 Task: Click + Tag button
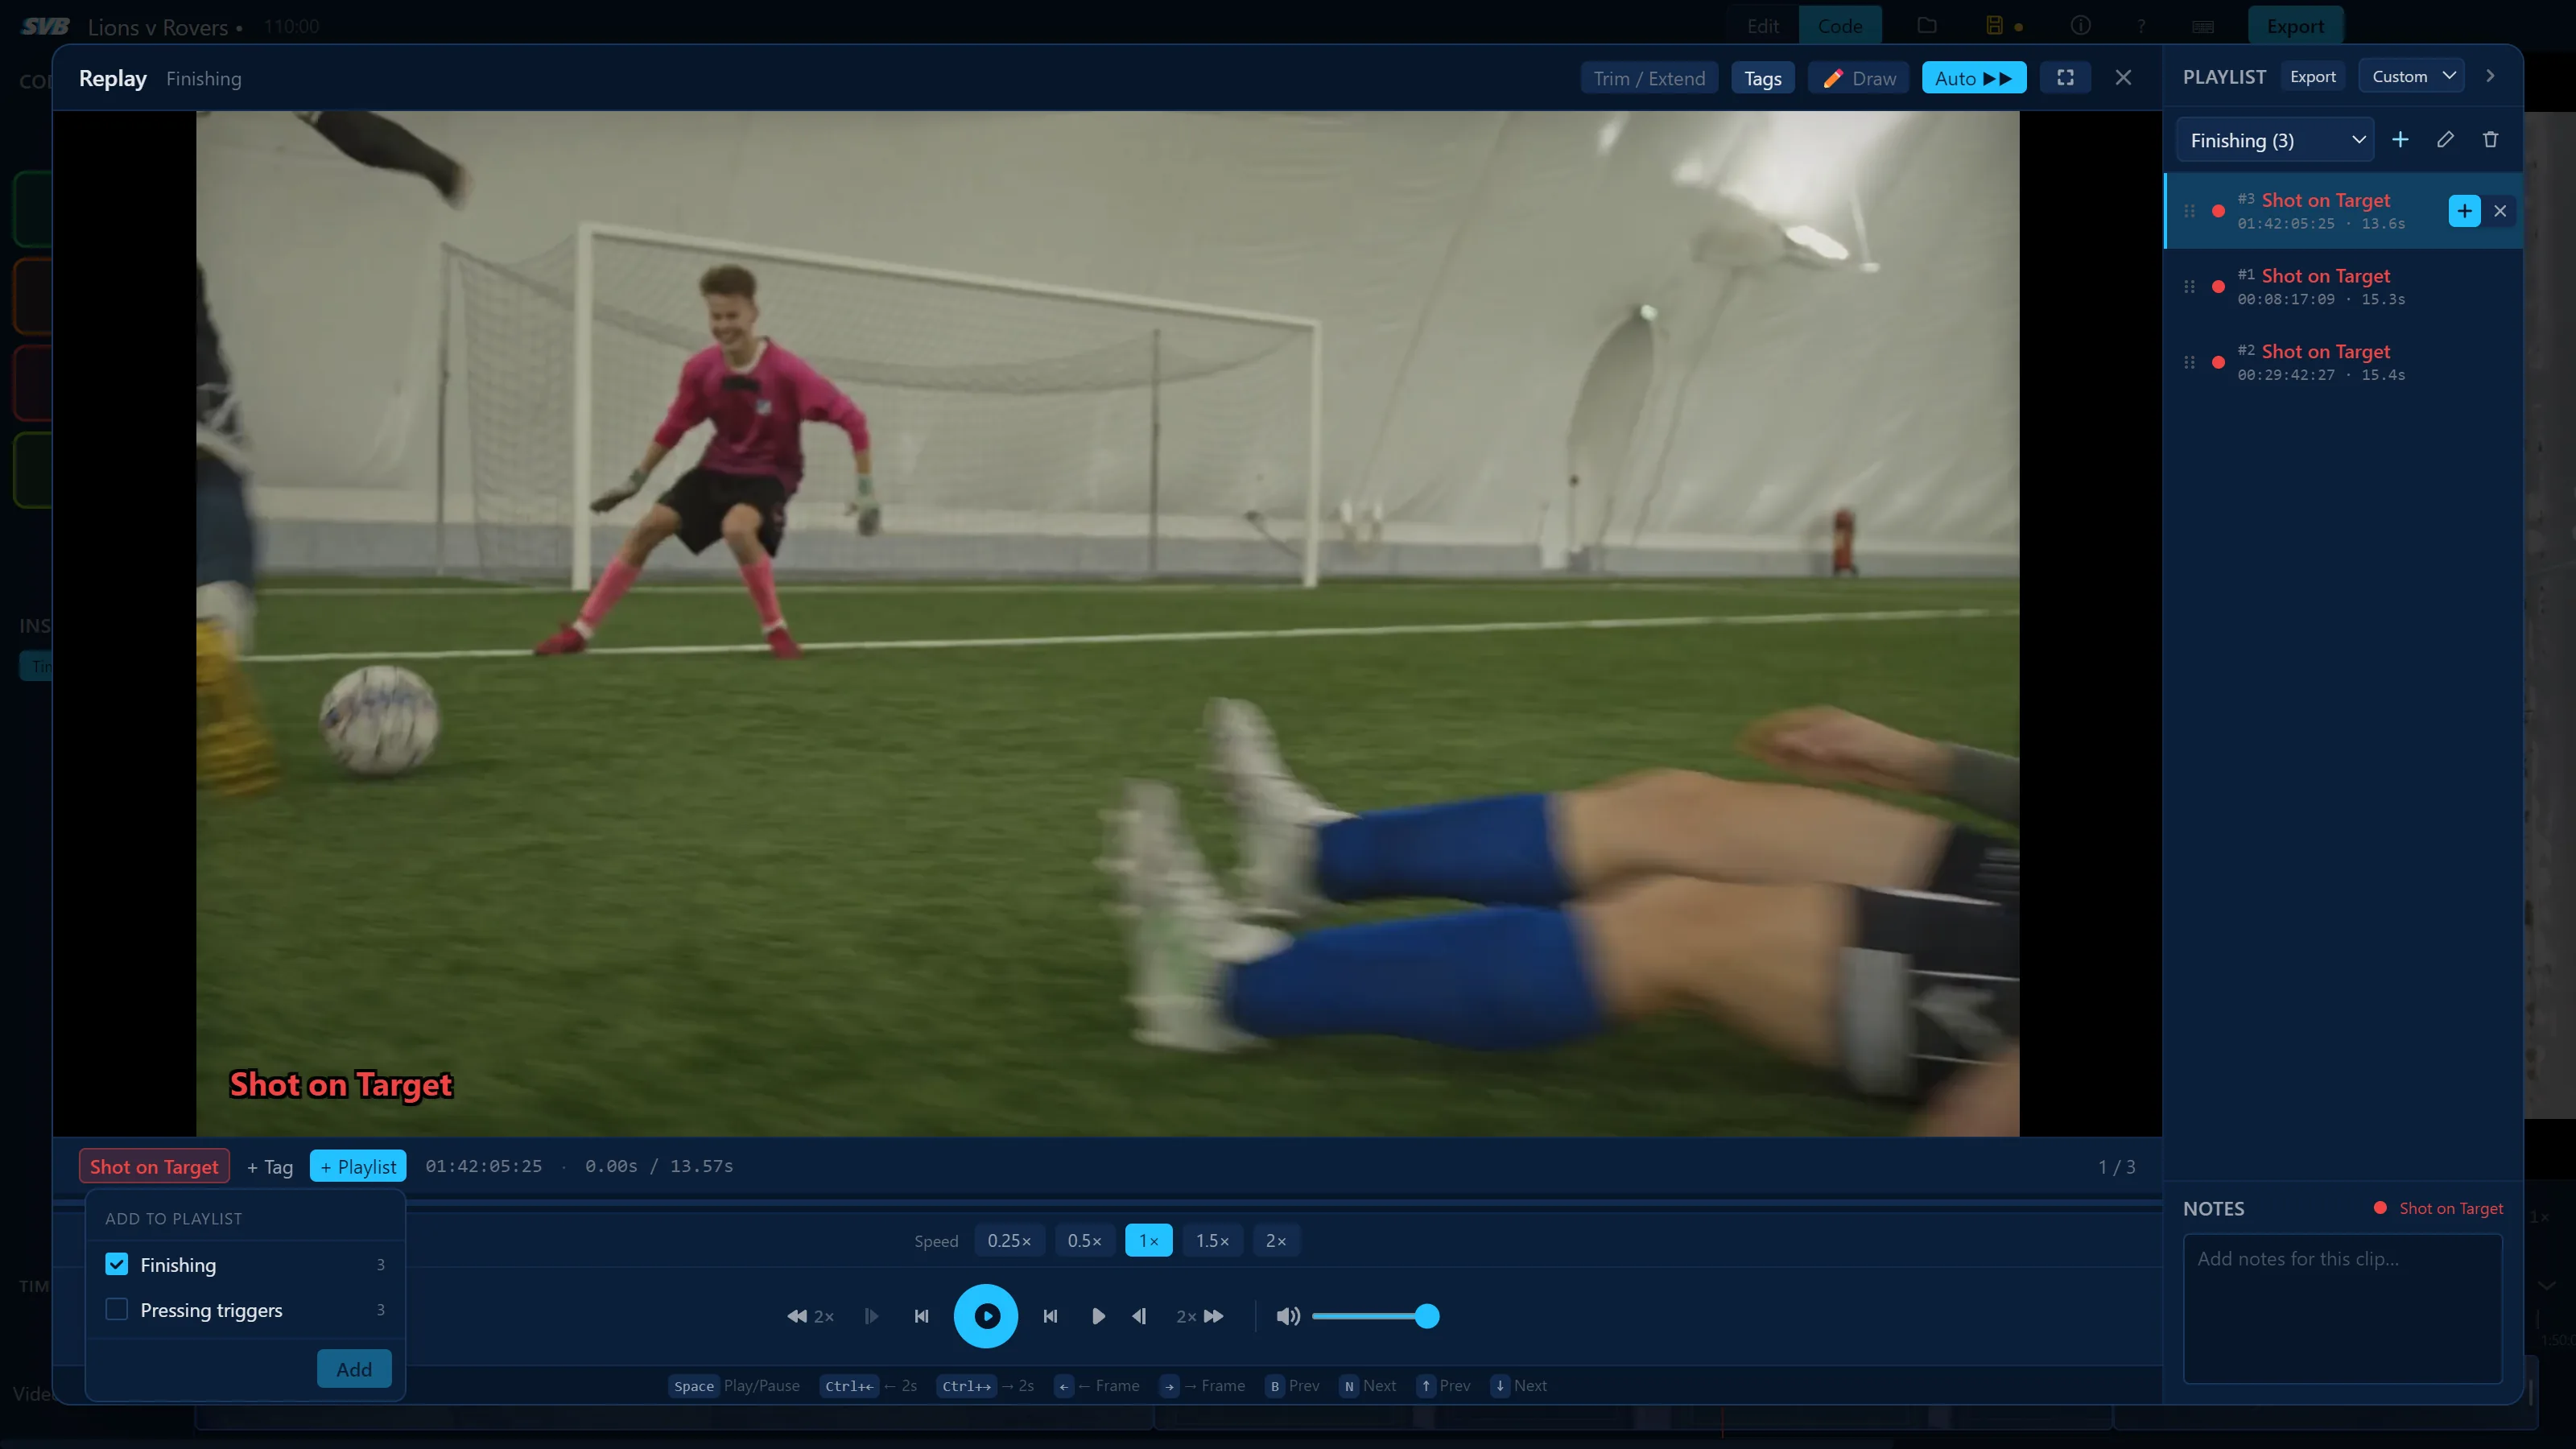click(x=270, y=1167)
